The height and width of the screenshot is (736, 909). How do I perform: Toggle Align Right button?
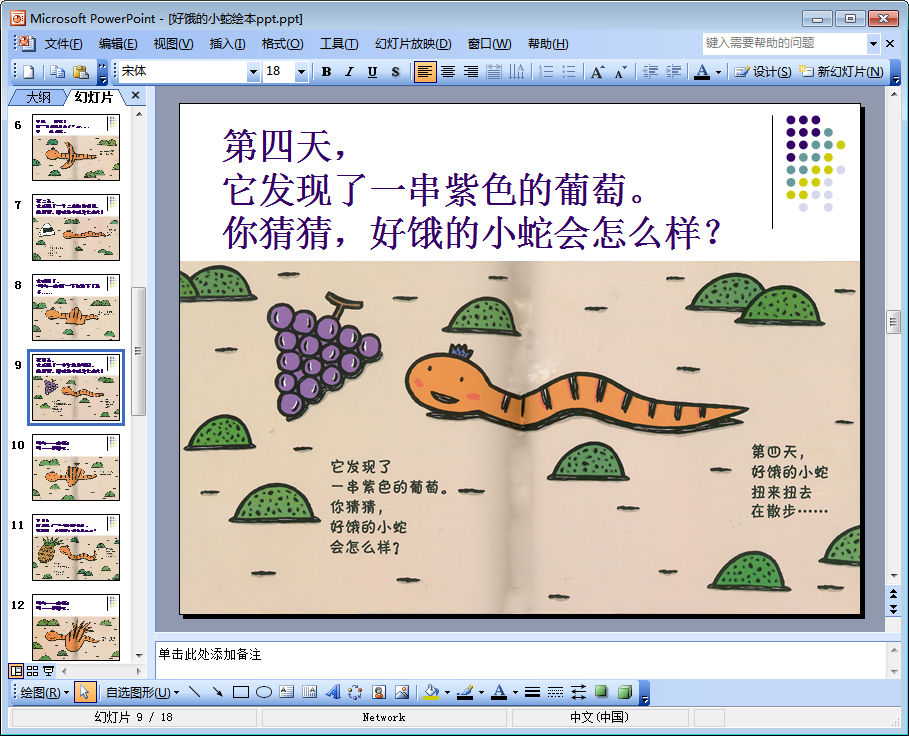(x=471, y=72)
